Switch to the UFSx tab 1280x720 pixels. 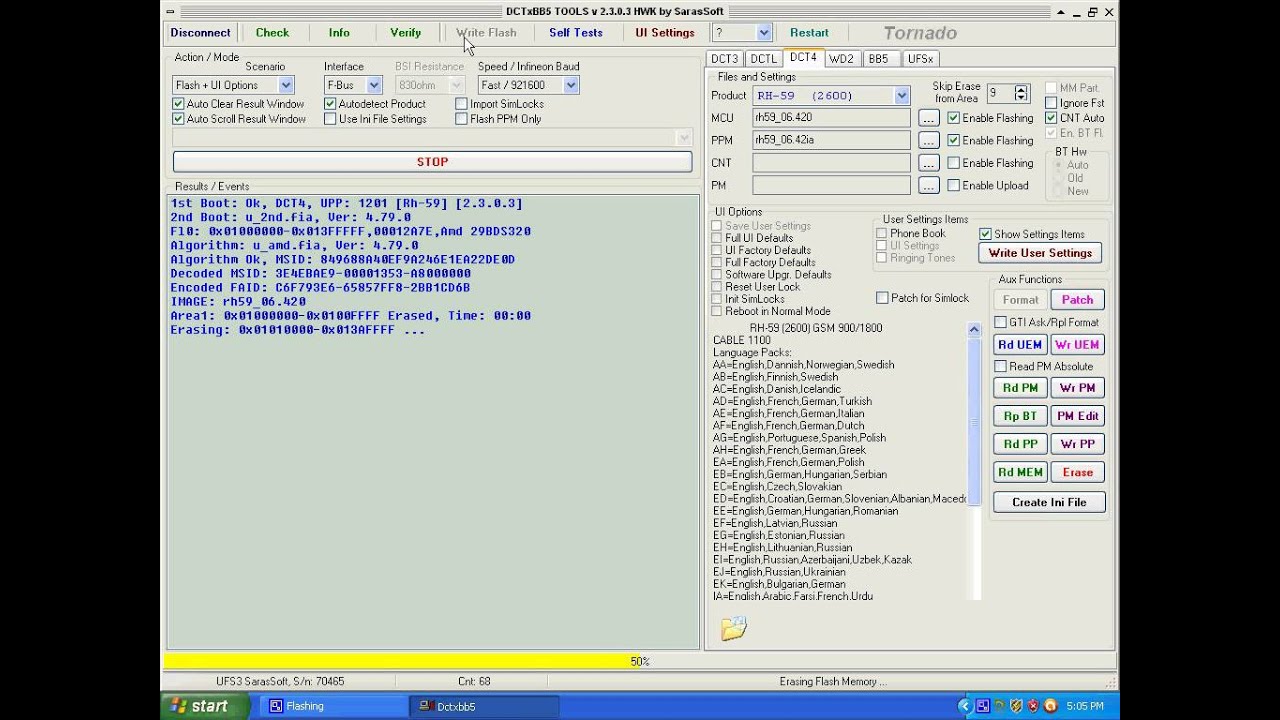click(x=920, y=59)
